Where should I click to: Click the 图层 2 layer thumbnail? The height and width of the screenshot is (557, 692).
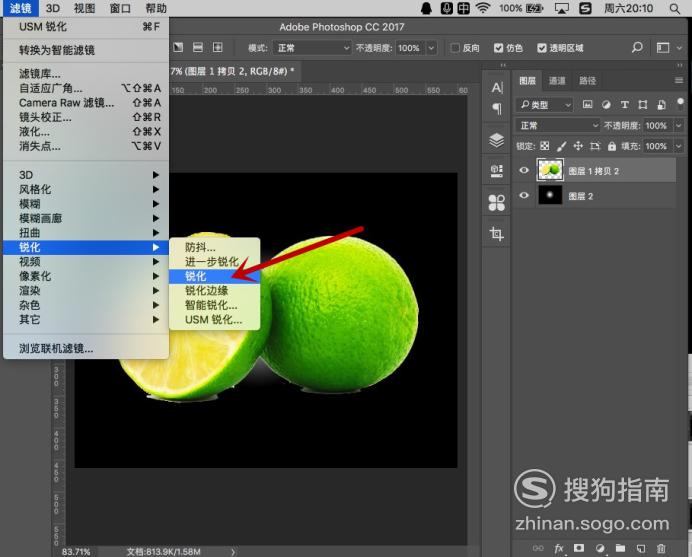point(550,195)
